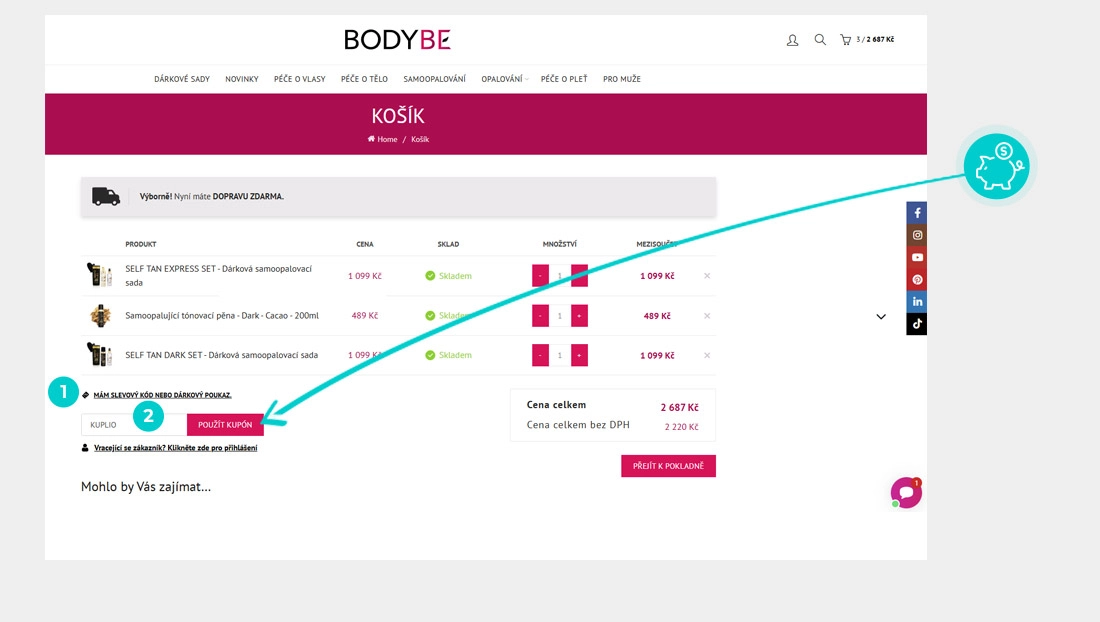This screenshot has height=622, width=1100.
Task: Open the Facebook social sidebar icon
Action: [917, 213]
